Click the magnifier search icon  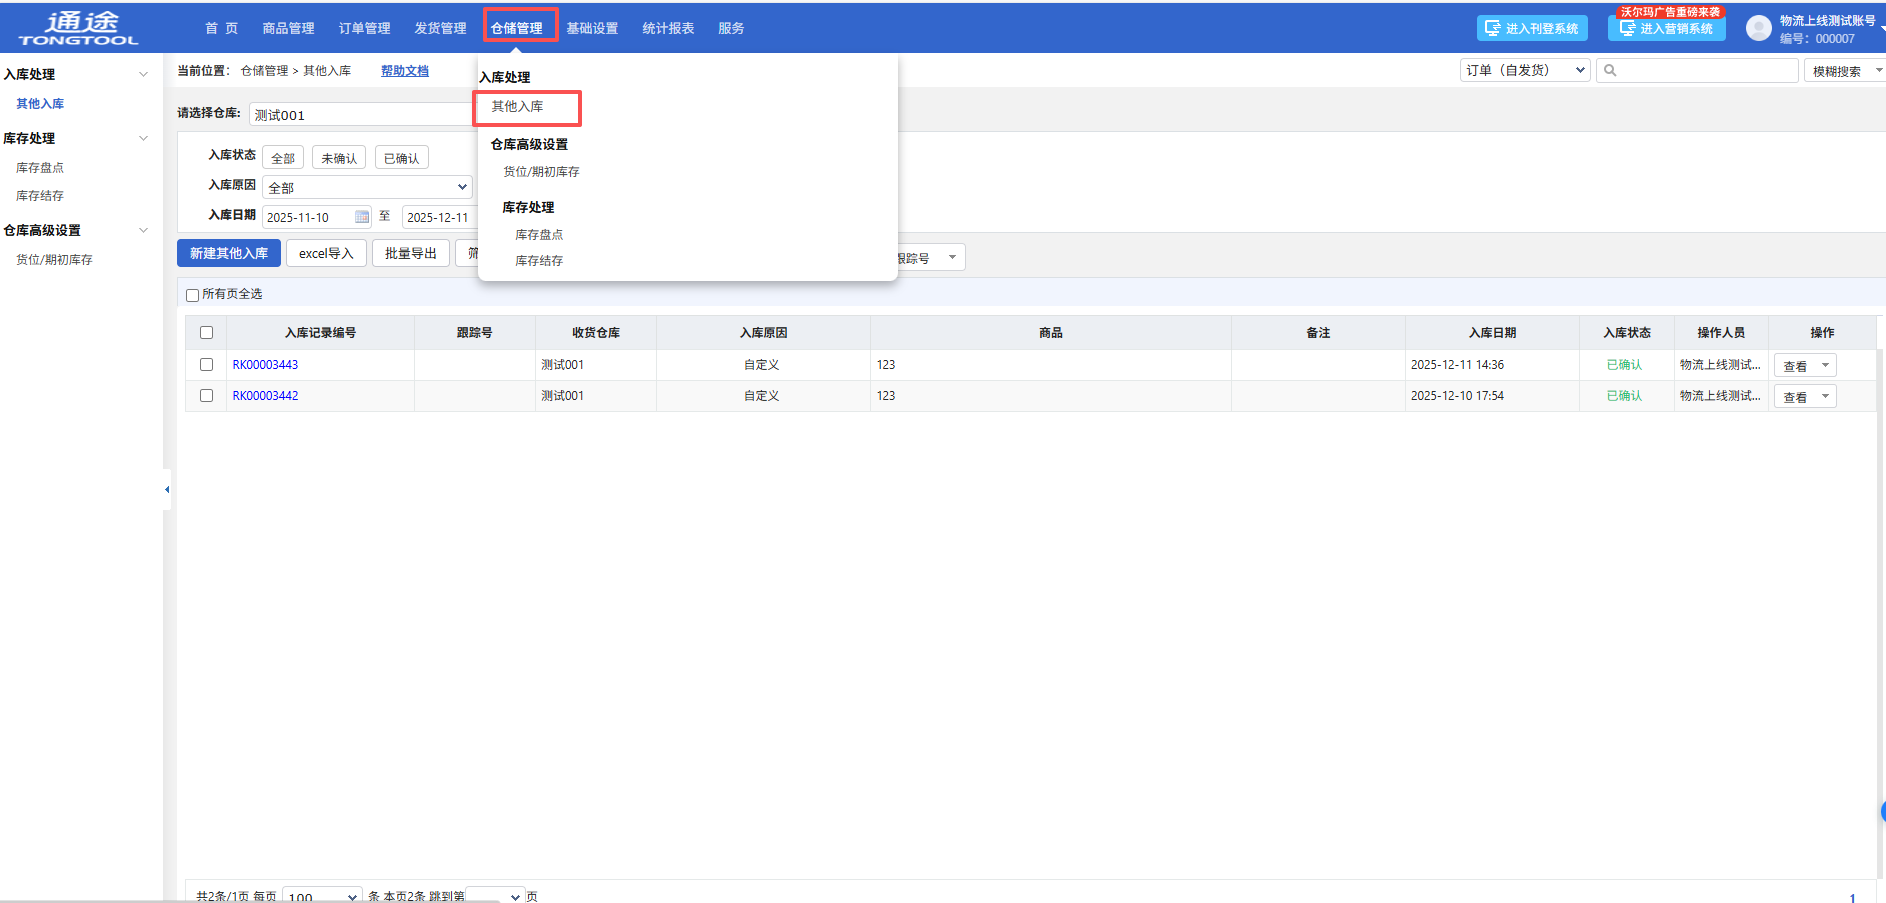click(x=1610, y=71)
